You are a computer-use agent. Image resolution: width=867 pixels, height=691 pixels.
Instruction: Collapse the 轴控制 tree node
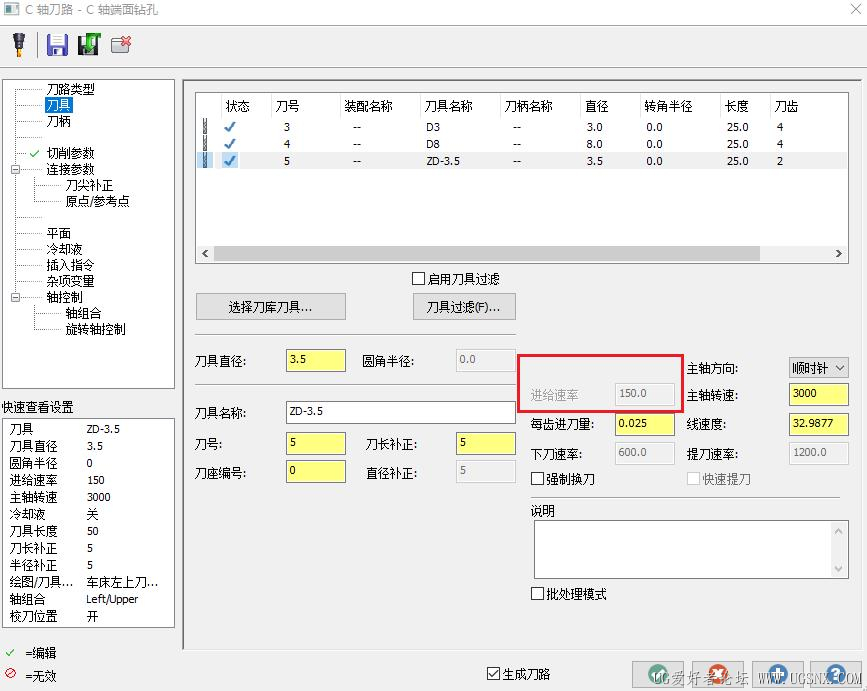[x=15, y=297]
